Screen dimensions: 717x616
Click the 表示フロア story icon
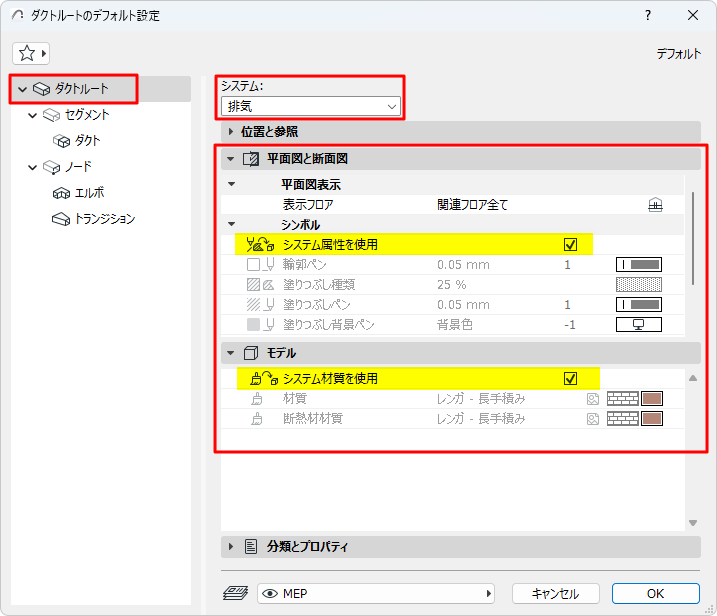pyautogui.click(x=655, y=204)
